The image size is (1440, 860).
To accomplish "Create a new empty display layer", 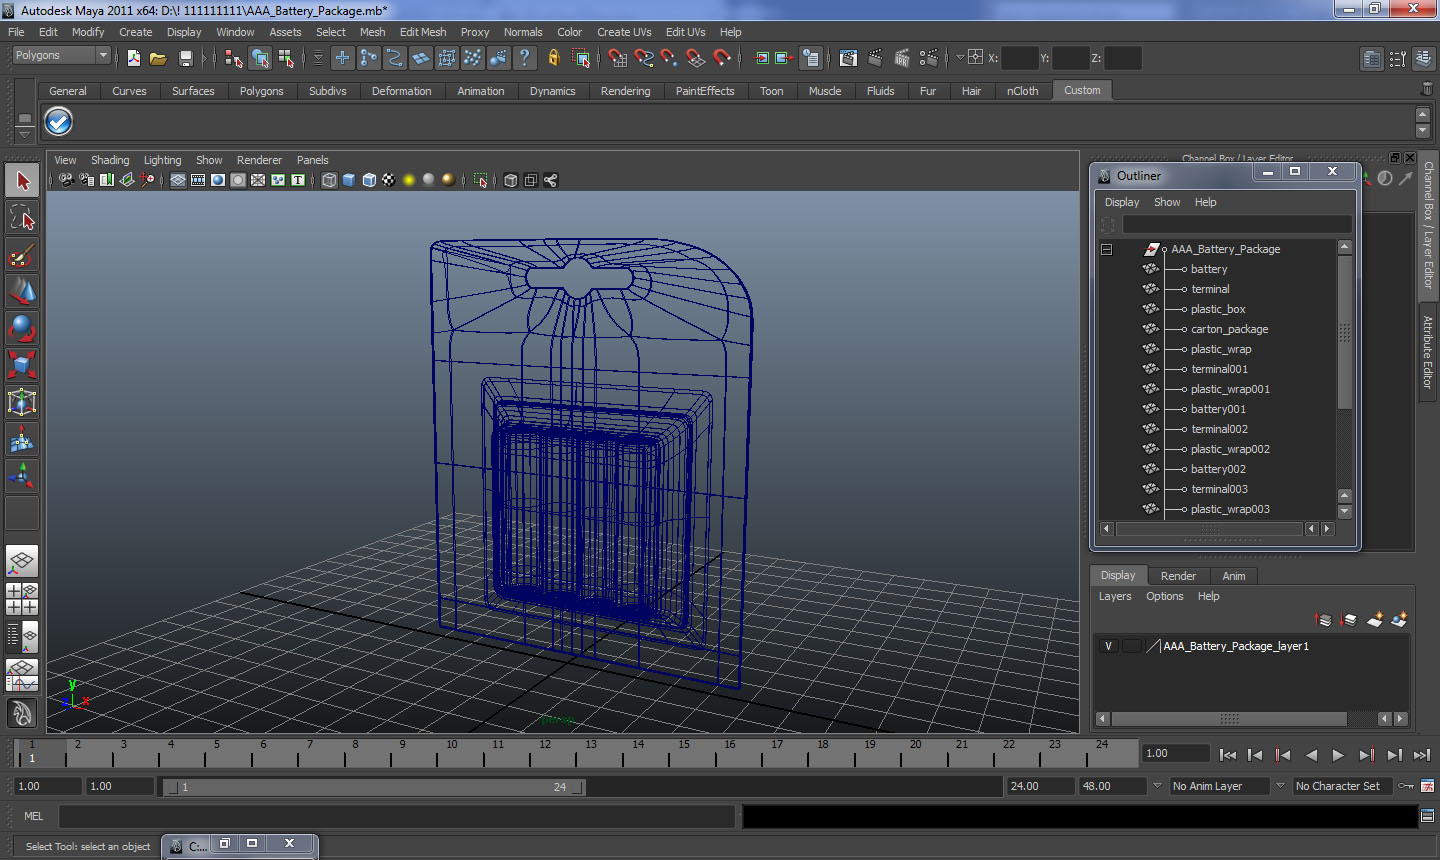I will (1375, 620).
